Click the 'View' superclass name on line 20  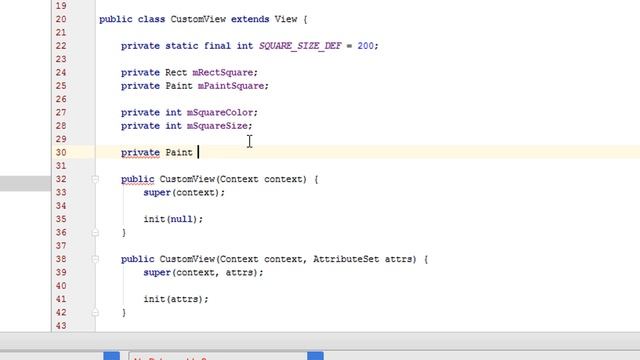click(286, 19)
